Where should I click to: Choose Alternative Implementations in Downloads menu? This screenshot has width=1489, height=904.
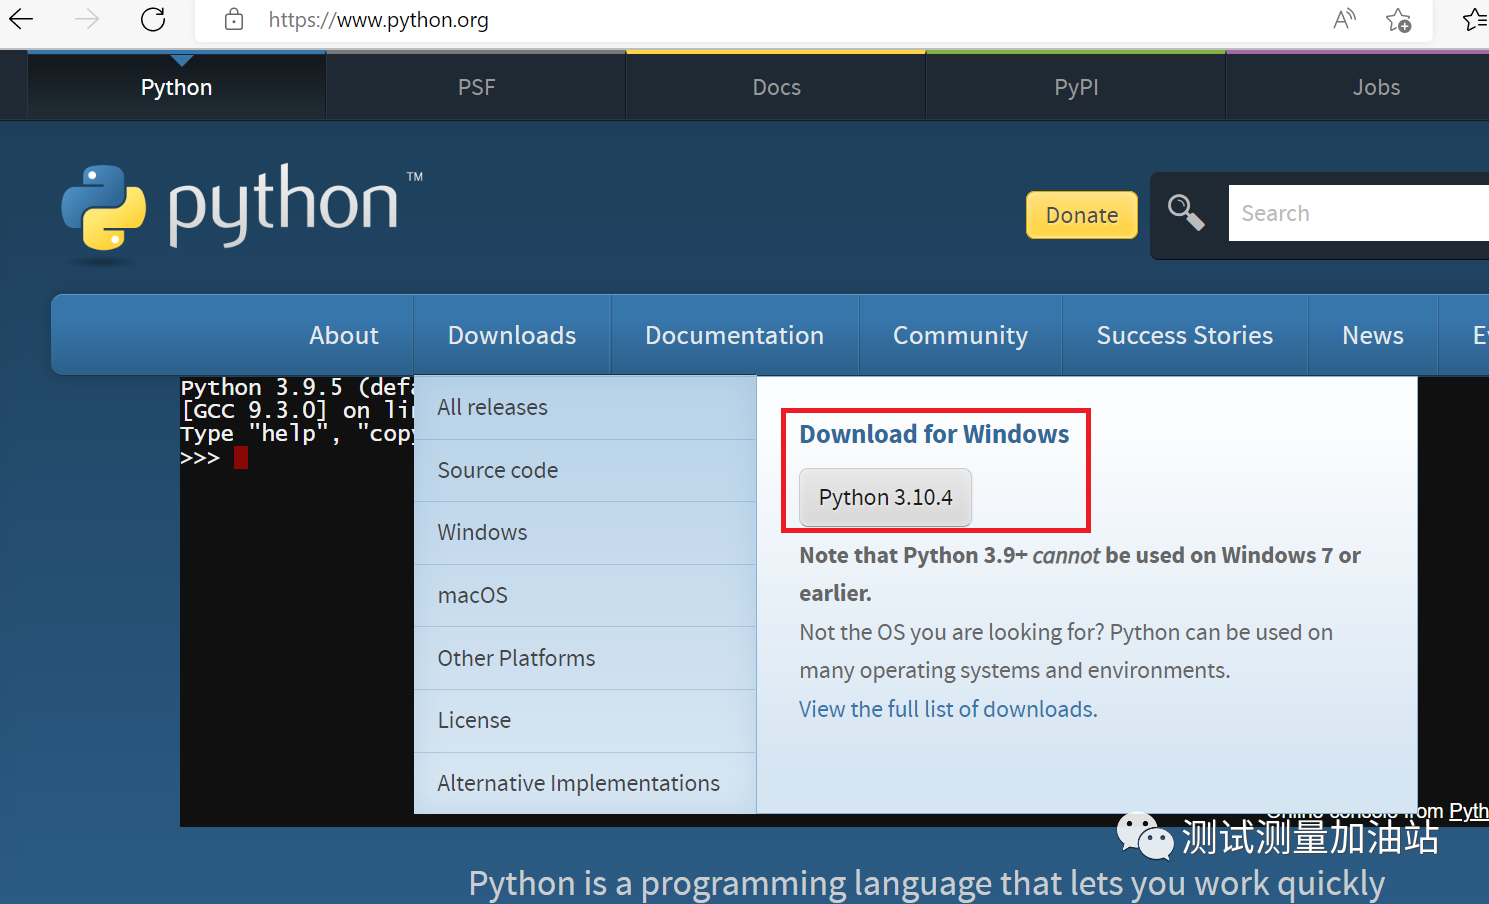[585, 783]
